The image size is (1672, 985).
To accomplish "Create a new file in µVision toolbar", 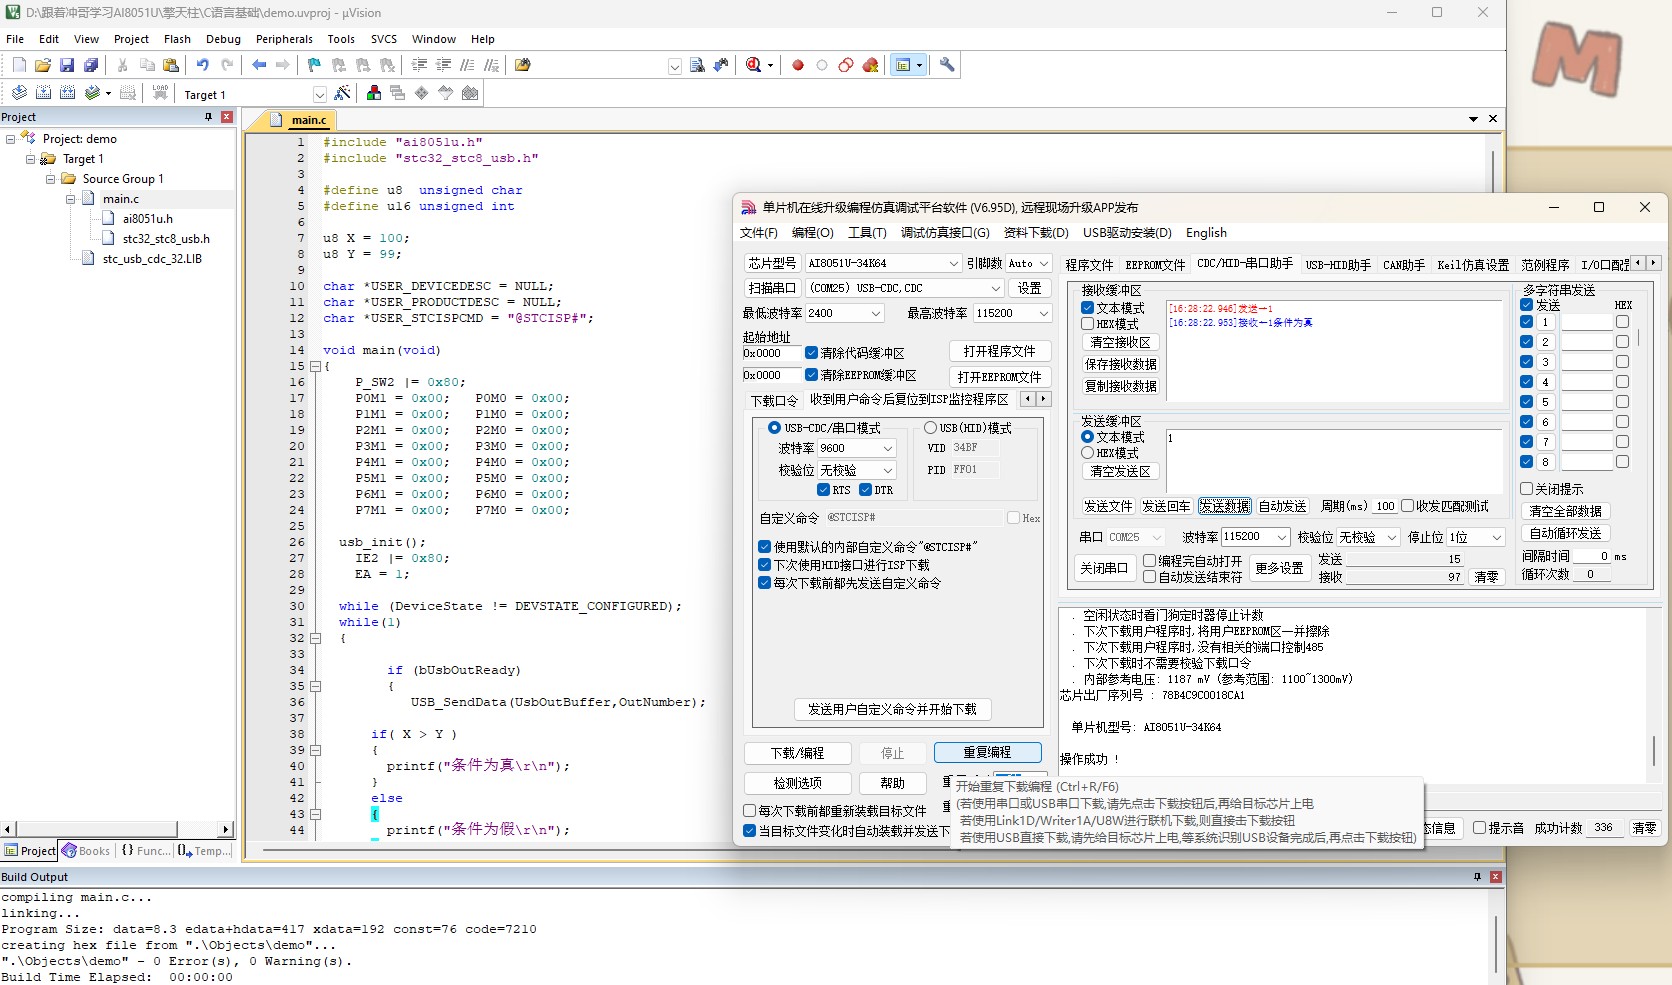I will pyautogui.click(x=19, y=65).
